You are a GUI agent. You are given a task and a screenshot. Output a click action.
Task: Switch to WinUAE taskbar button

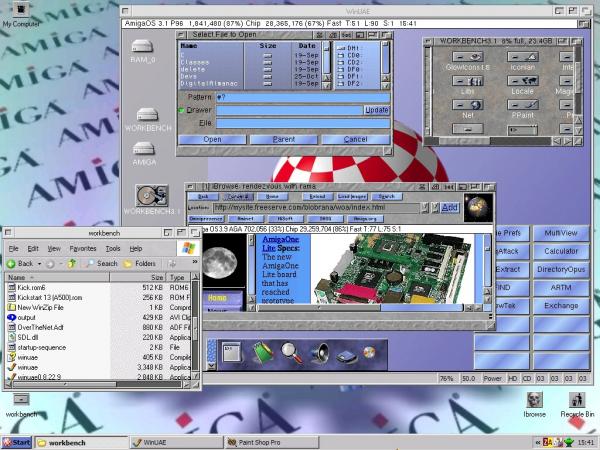pos(176,443)
